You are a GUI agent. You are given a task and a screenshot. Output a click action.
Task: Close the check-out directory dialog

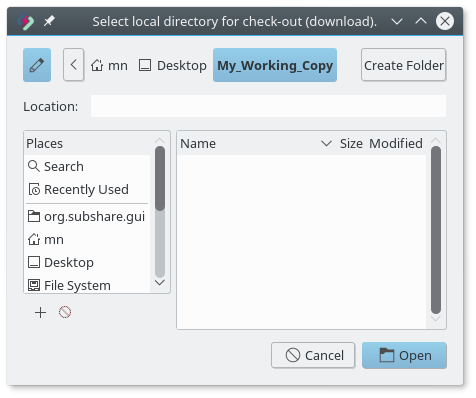(445, 21)
